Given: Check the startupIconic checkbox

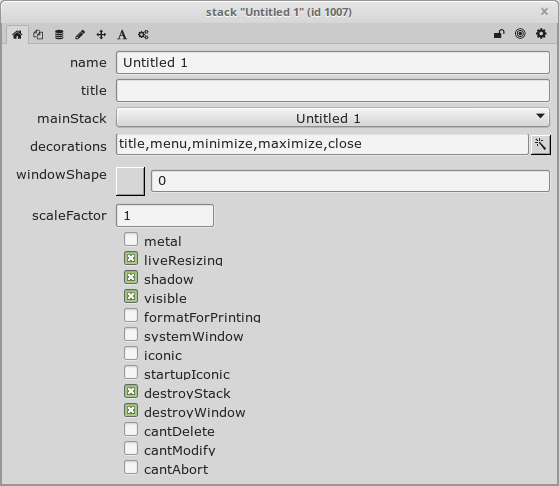Looking at the screenshot, I should click(131, 372).
